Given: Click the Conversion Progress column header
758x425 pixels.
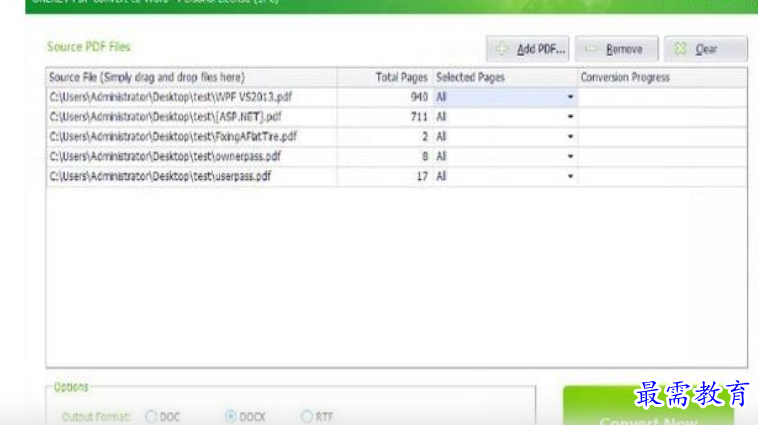Looking at the screenshot, I should [x=662, y=77].
